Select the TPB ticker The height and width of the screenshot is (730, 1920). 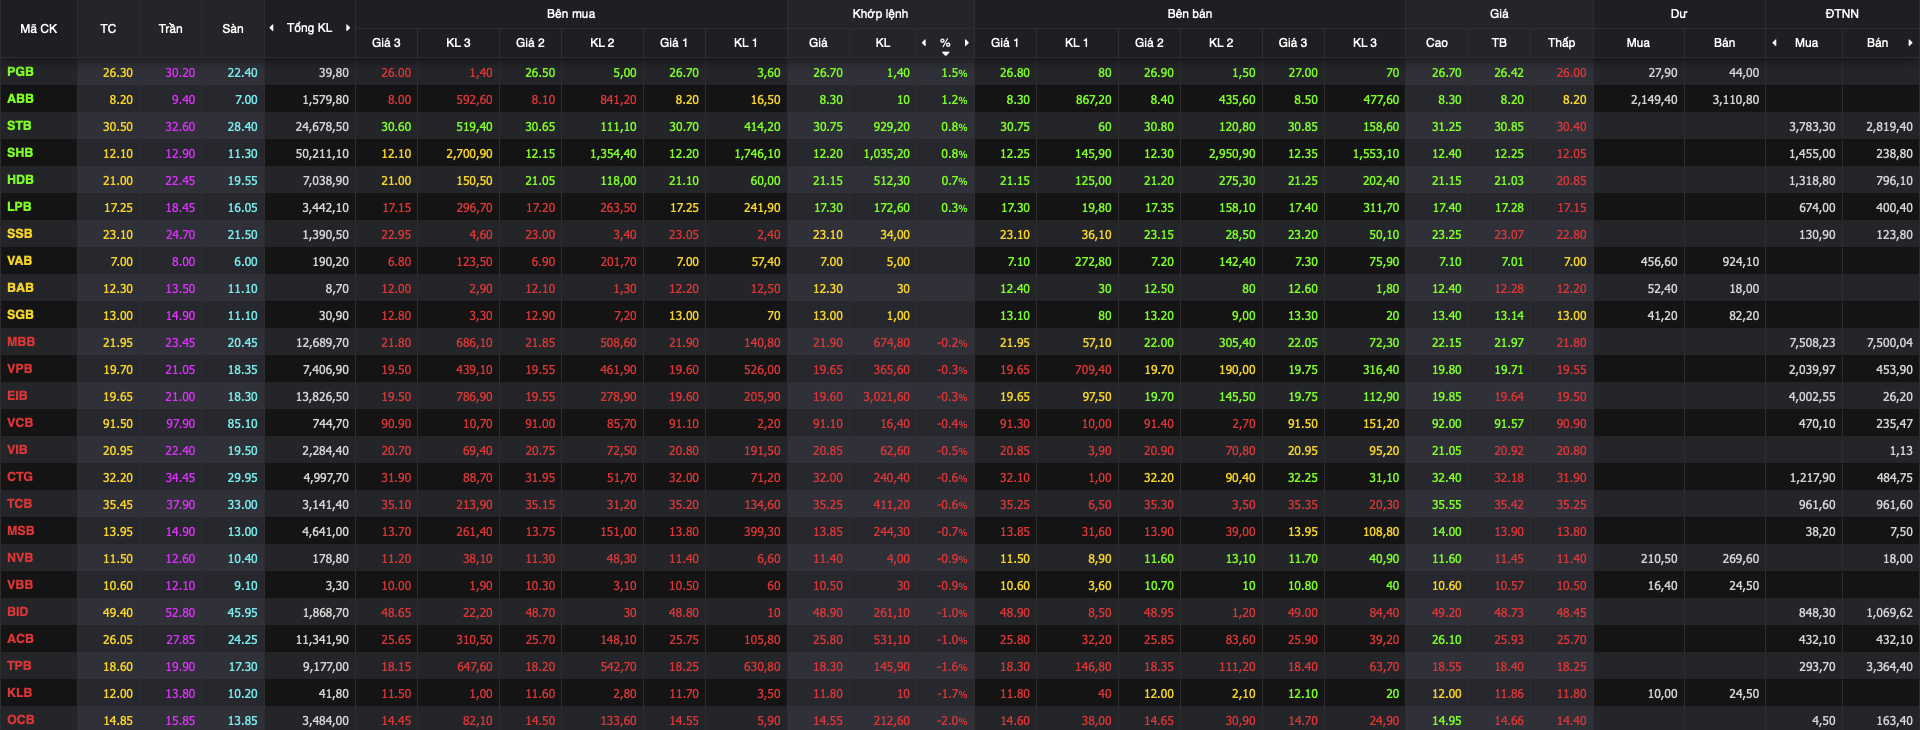[x=19, y=666]
